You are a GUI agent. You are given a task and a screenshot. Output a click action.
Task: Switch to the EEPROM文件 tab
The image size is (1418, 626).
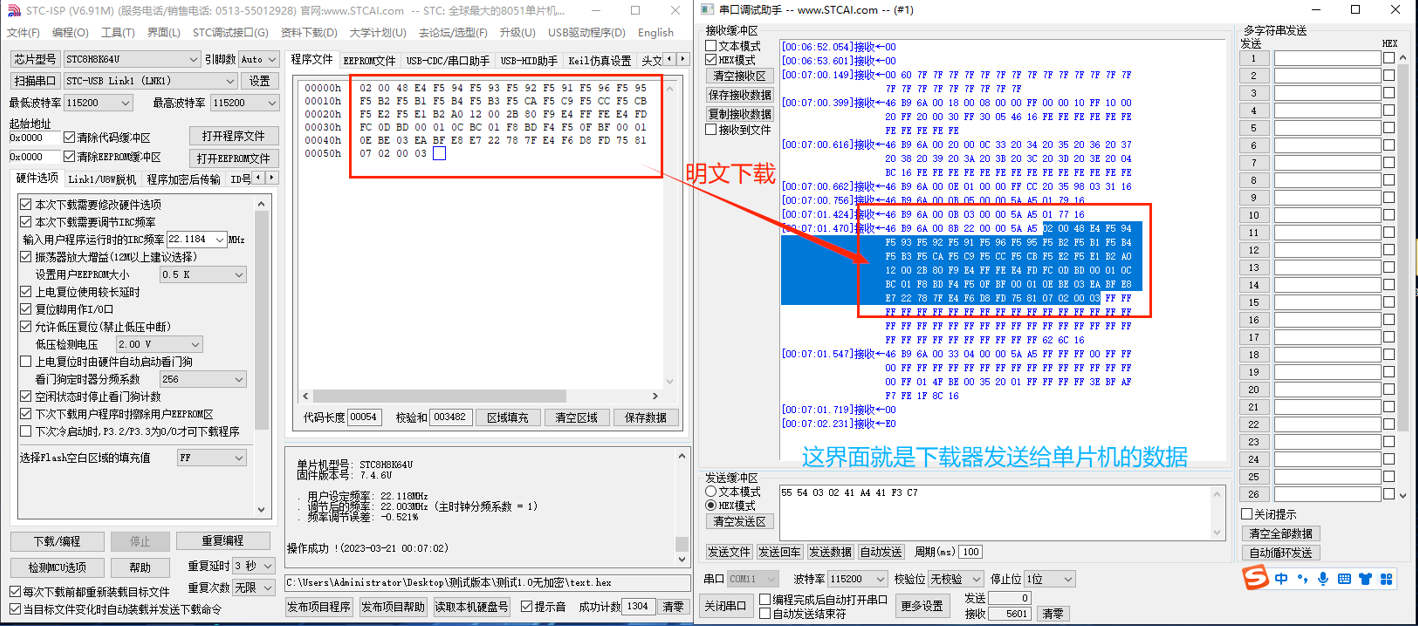[369, 61]
